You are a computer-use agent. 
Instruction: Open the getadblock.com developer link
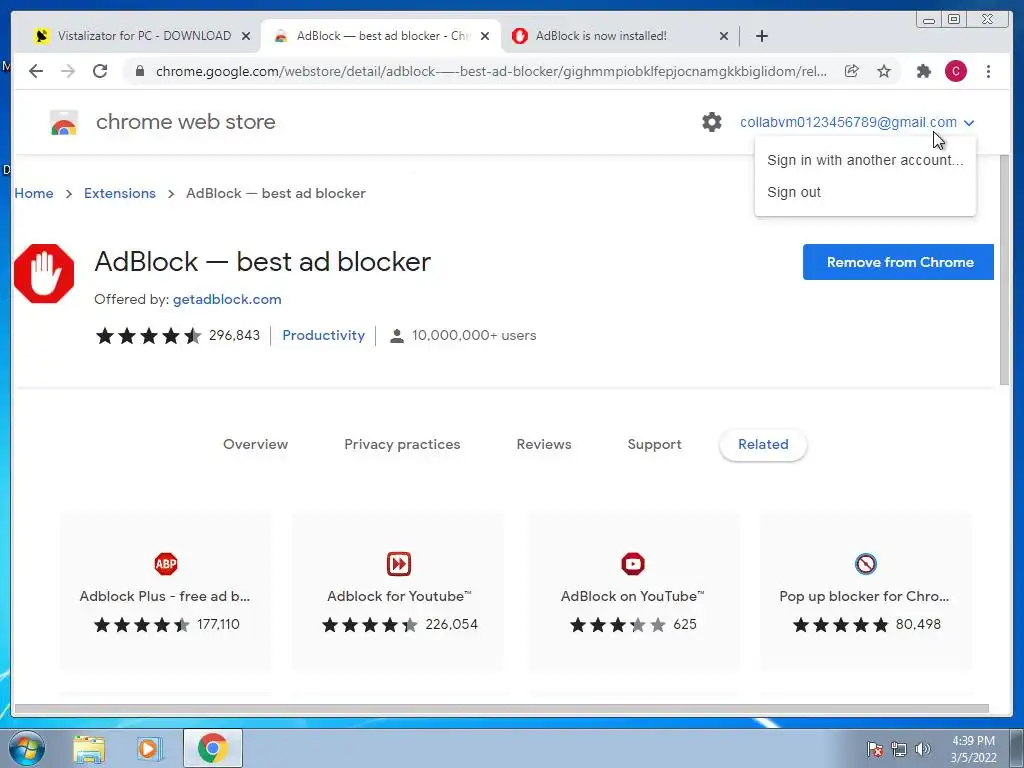coord(227,299)
